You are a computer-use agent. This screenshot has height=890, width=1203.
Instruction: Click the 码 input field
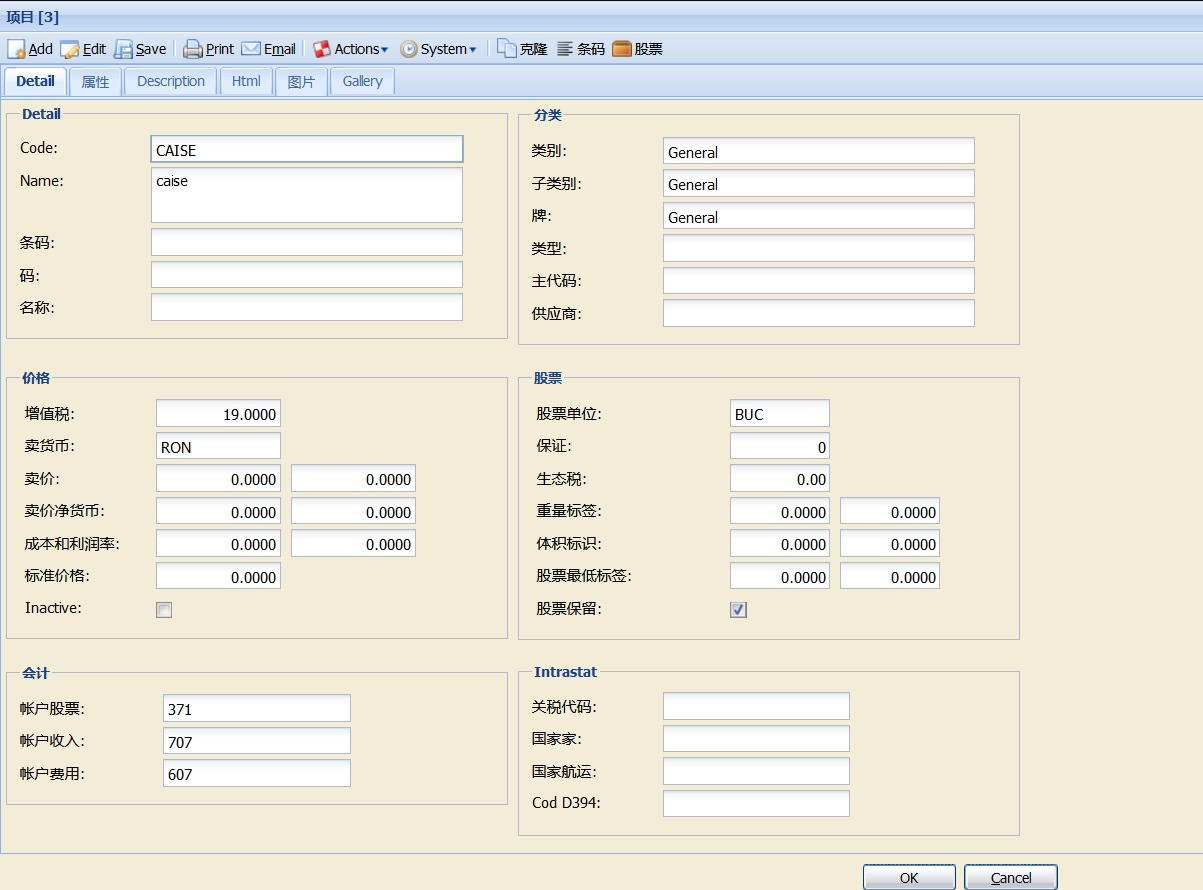click(x=307, y=275)
